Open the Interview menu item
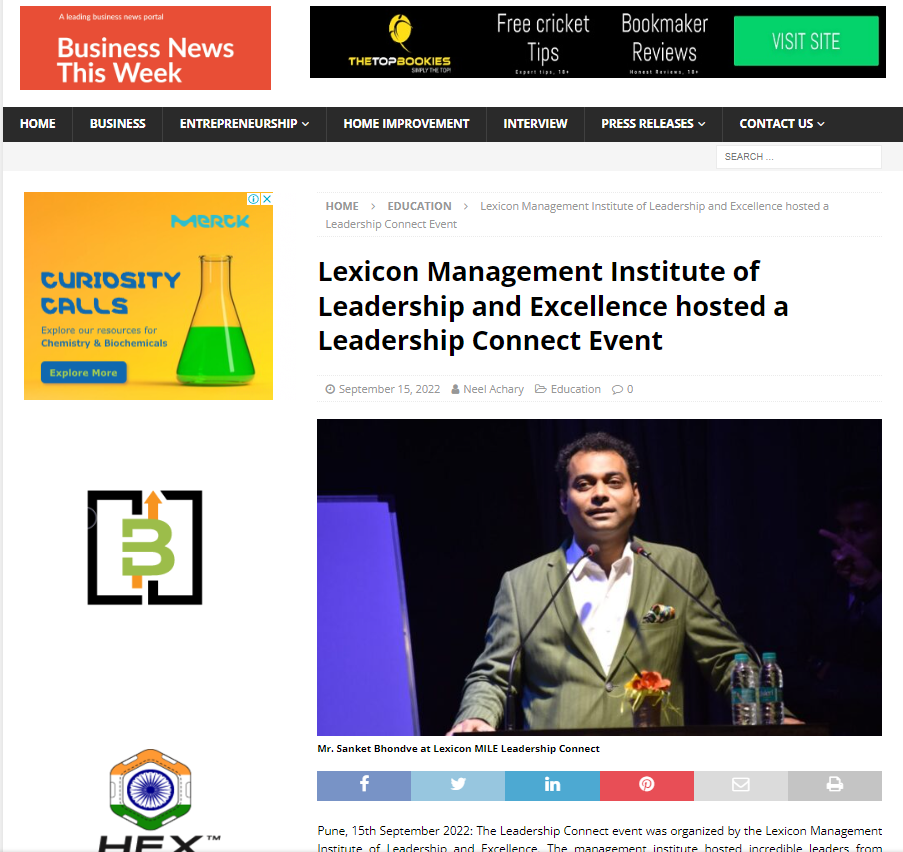The height and width of the screenshot is (852, 903). coord(535,124)
